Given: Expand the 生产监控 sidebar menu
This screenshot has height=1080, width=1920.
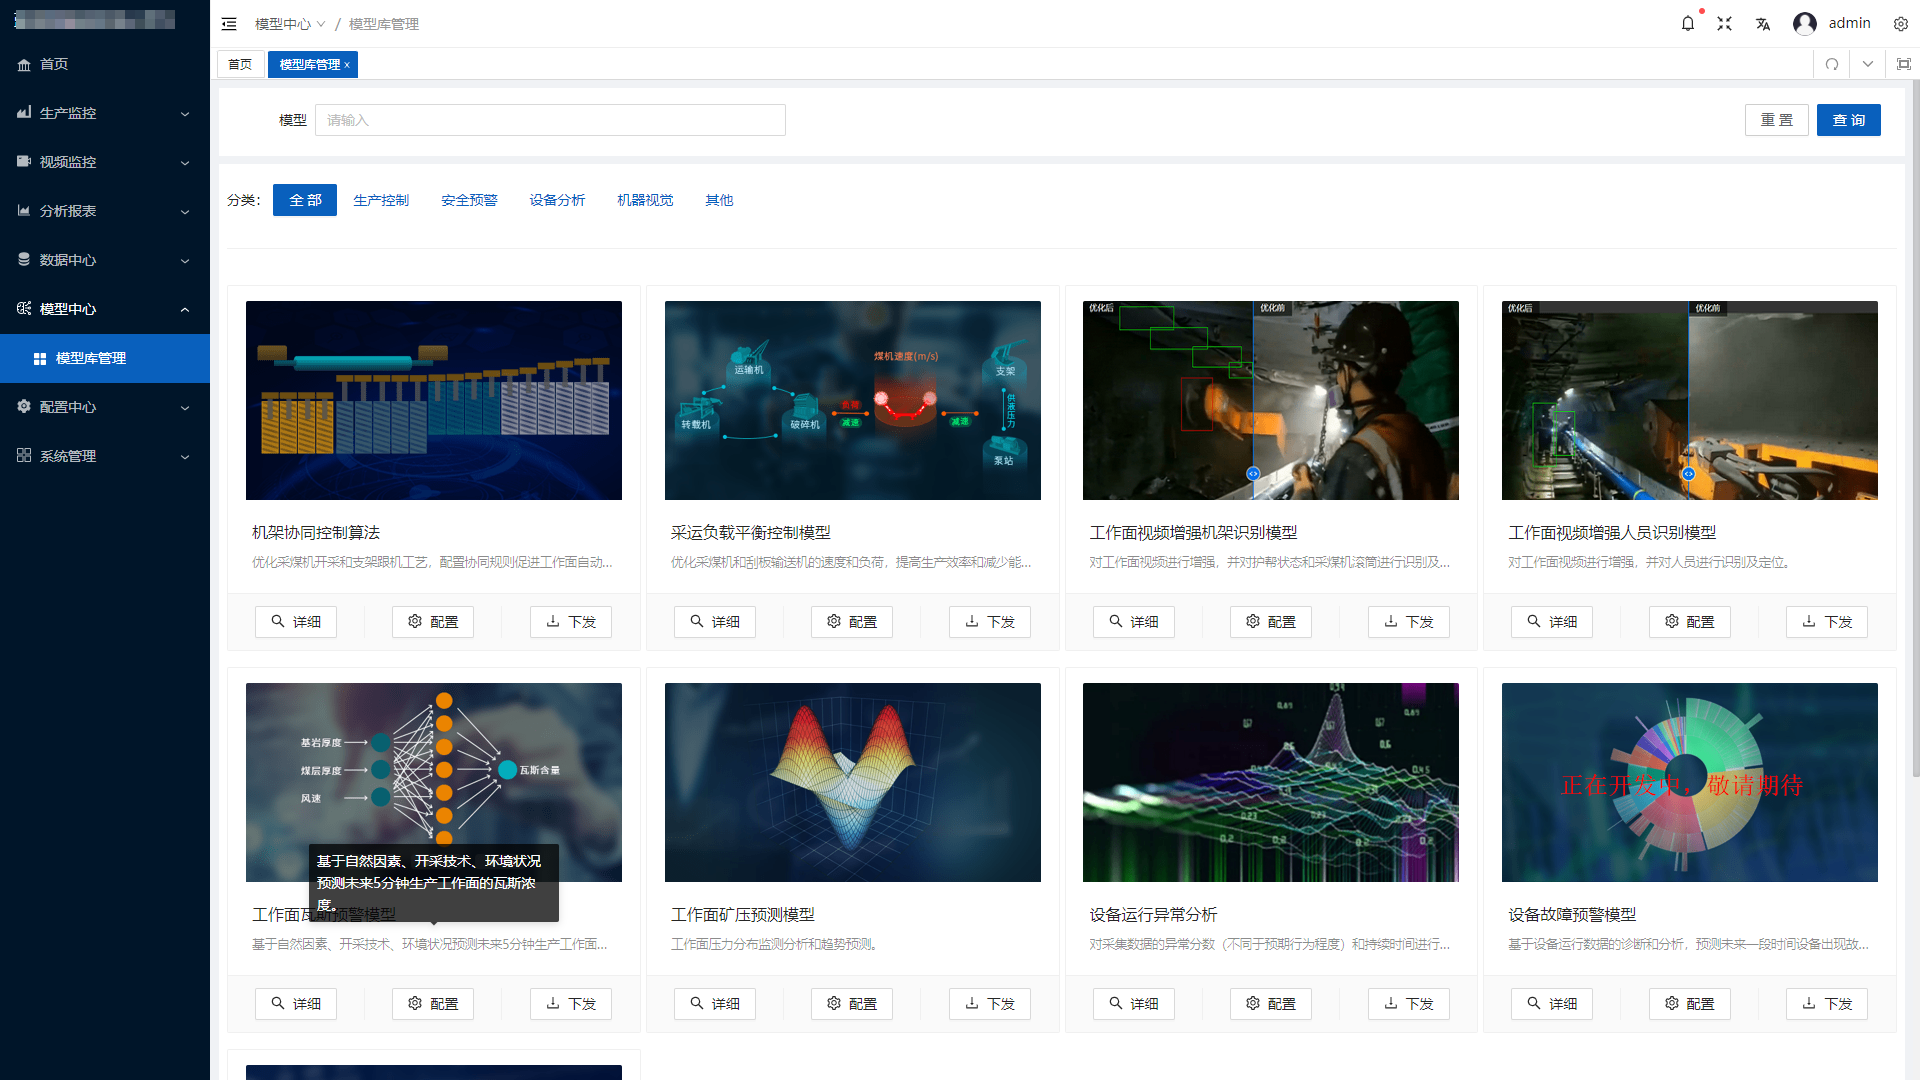Looking at the screenshot, I should [105, 113].
